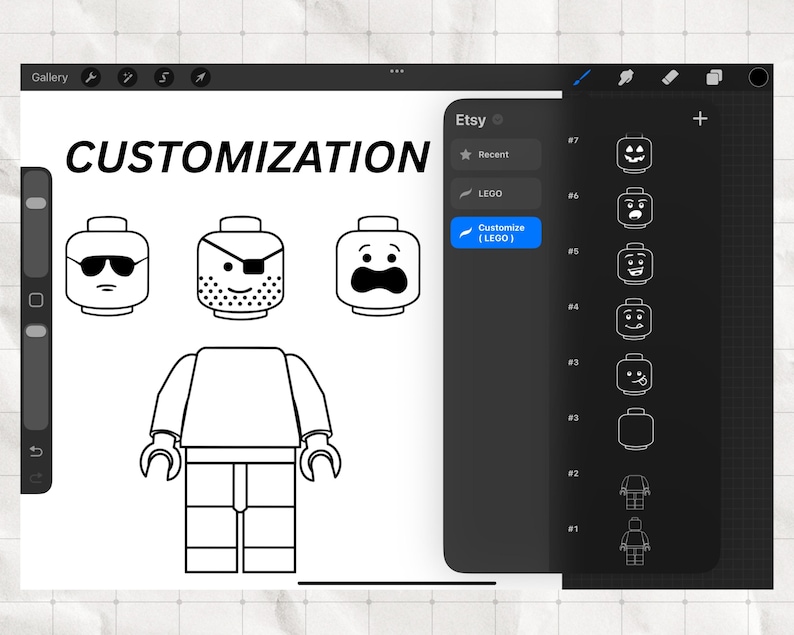The height and width of the screenshot is (635, 794).
Task: Open the Actions wrench menu
Action: (91, 77)
